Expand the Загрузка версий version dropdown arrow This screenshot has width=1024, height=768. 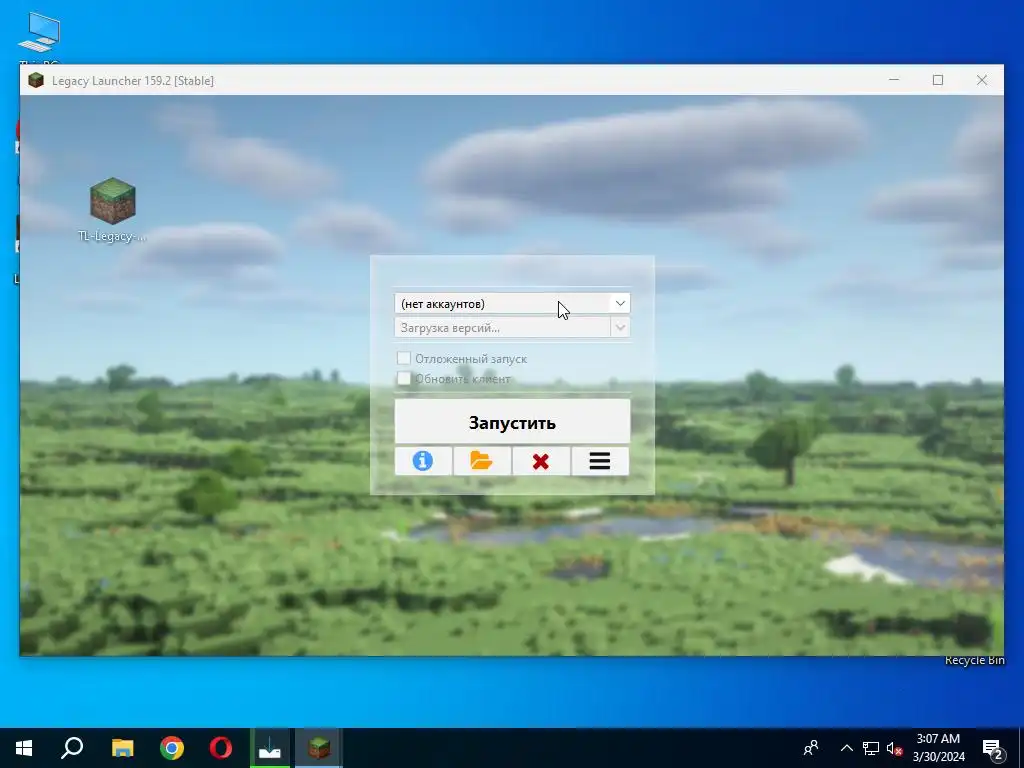(620, 327)
